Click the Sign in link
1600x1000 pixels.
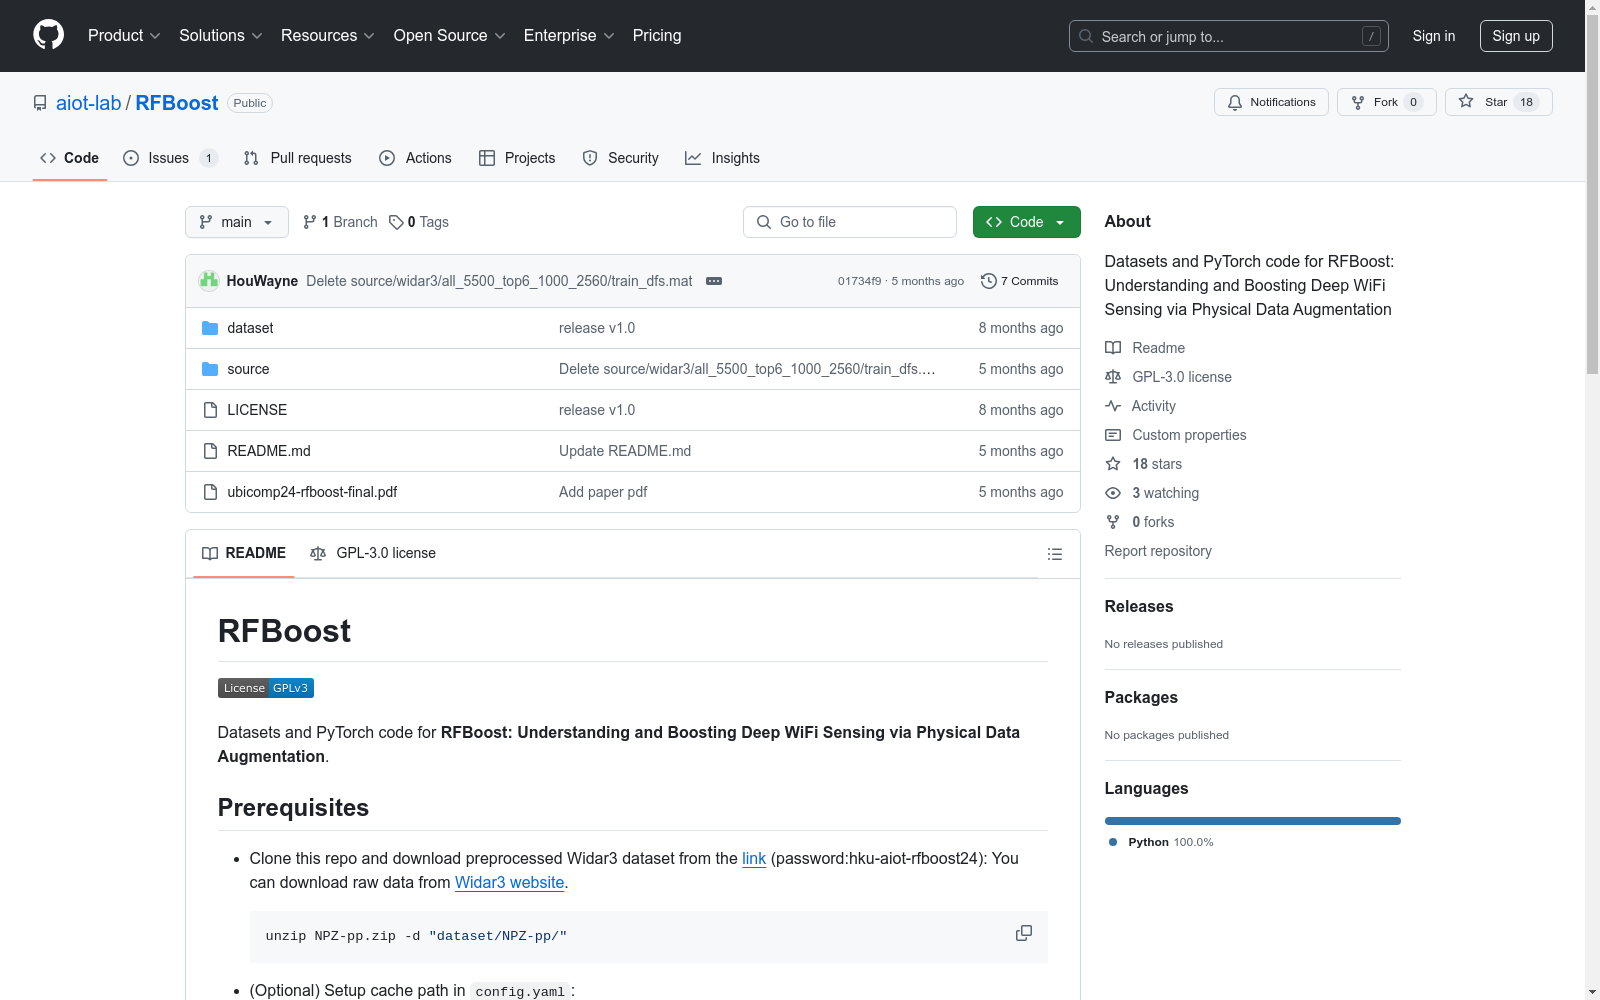tap(1434, 36)
